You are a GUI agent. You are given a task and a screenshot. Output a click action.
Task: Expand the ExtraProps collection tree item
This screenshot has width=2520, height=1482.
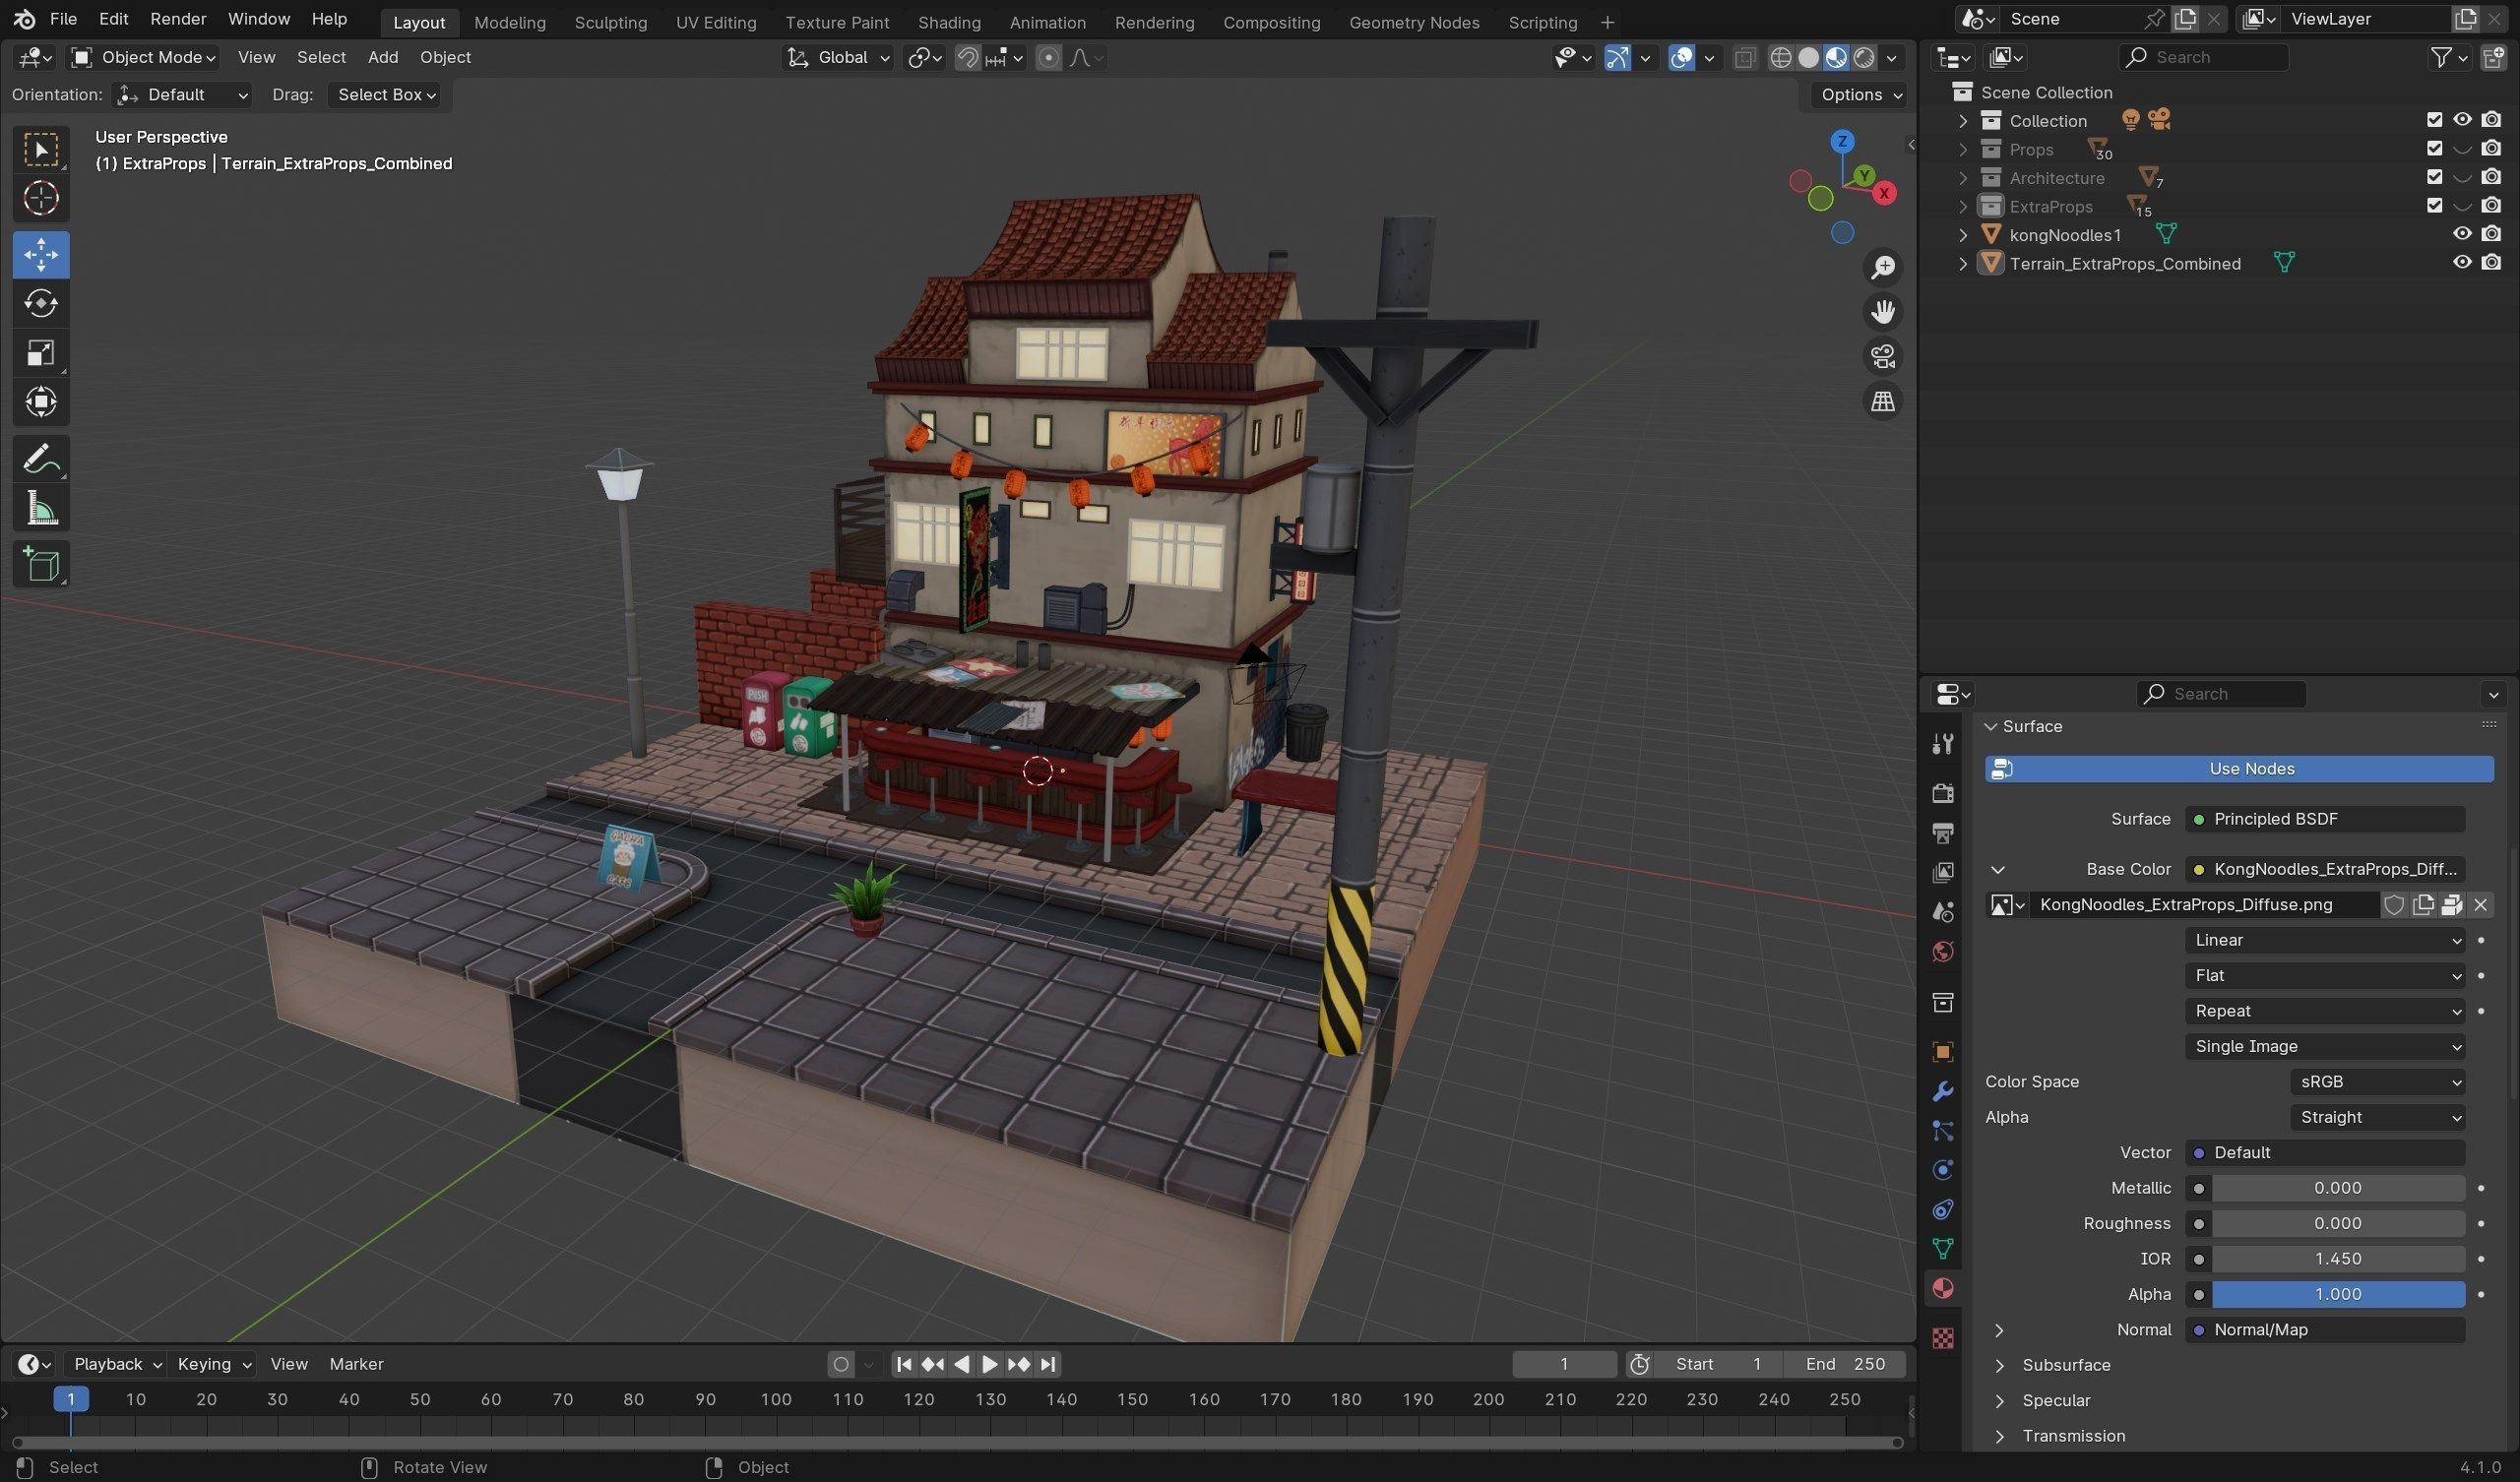click(1963, 206)
